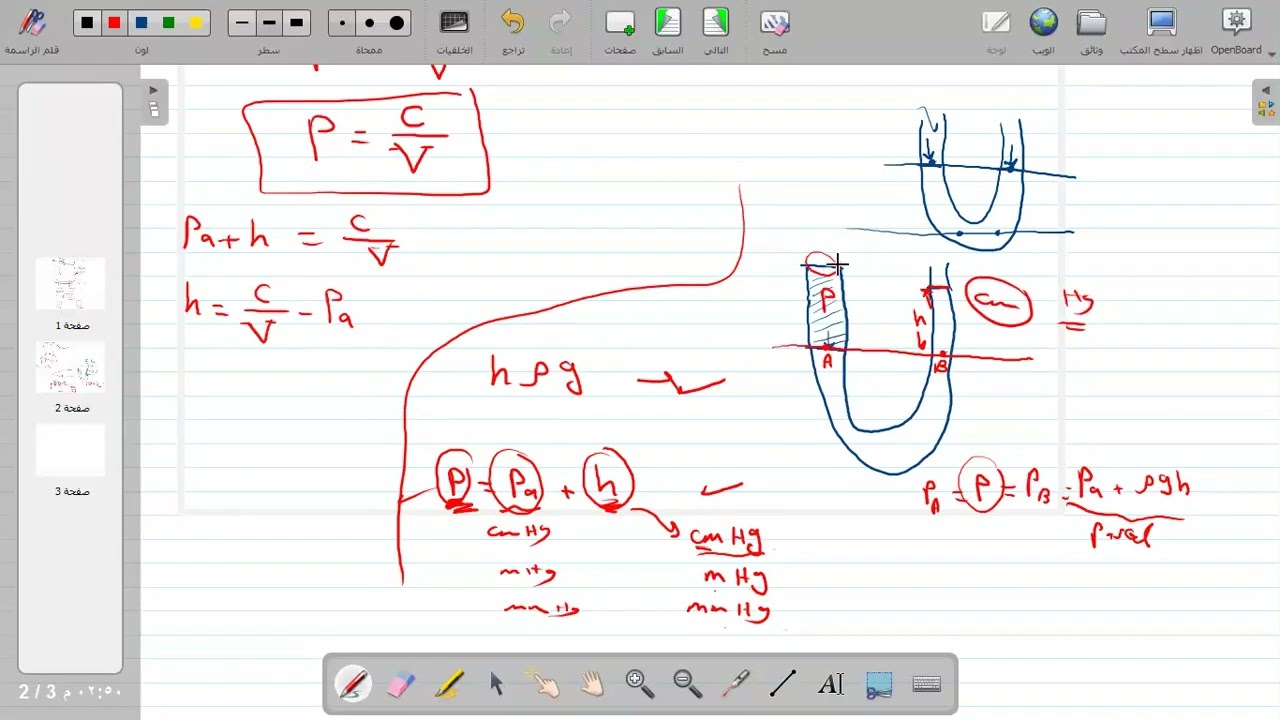Screen dimensions: 1280x720
Task: Erase the page content (مسح)
Action: [x=775, y=23]
